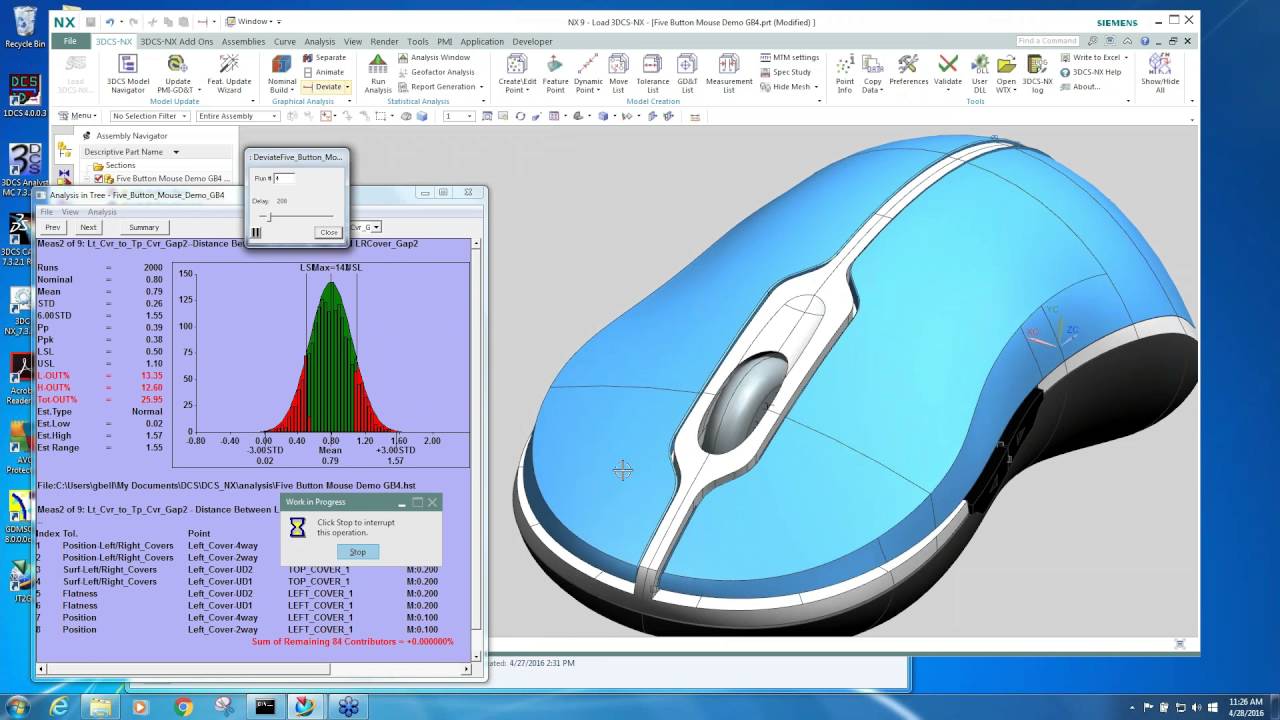Expand the Report Generation dropdown
This screenshot has width=1280, height=720.
point(481,87)
